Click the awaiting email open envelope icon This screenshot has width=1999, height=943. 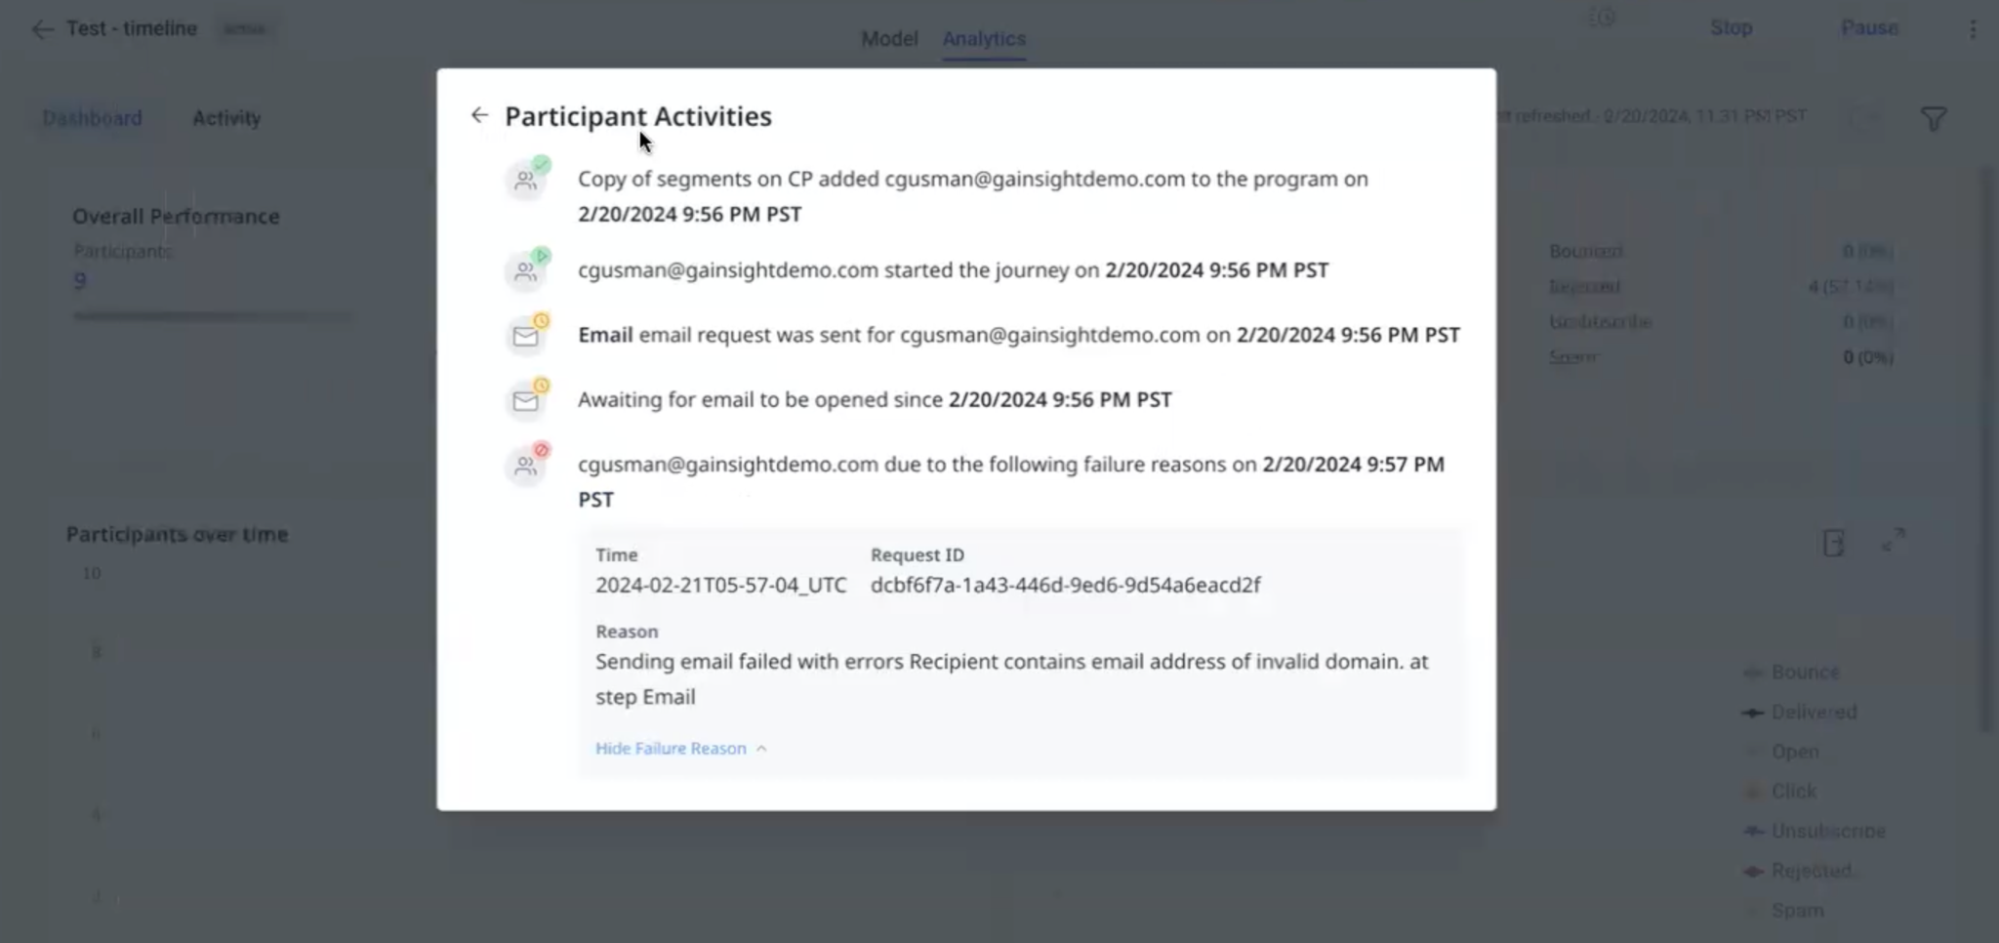pos(527,400)
